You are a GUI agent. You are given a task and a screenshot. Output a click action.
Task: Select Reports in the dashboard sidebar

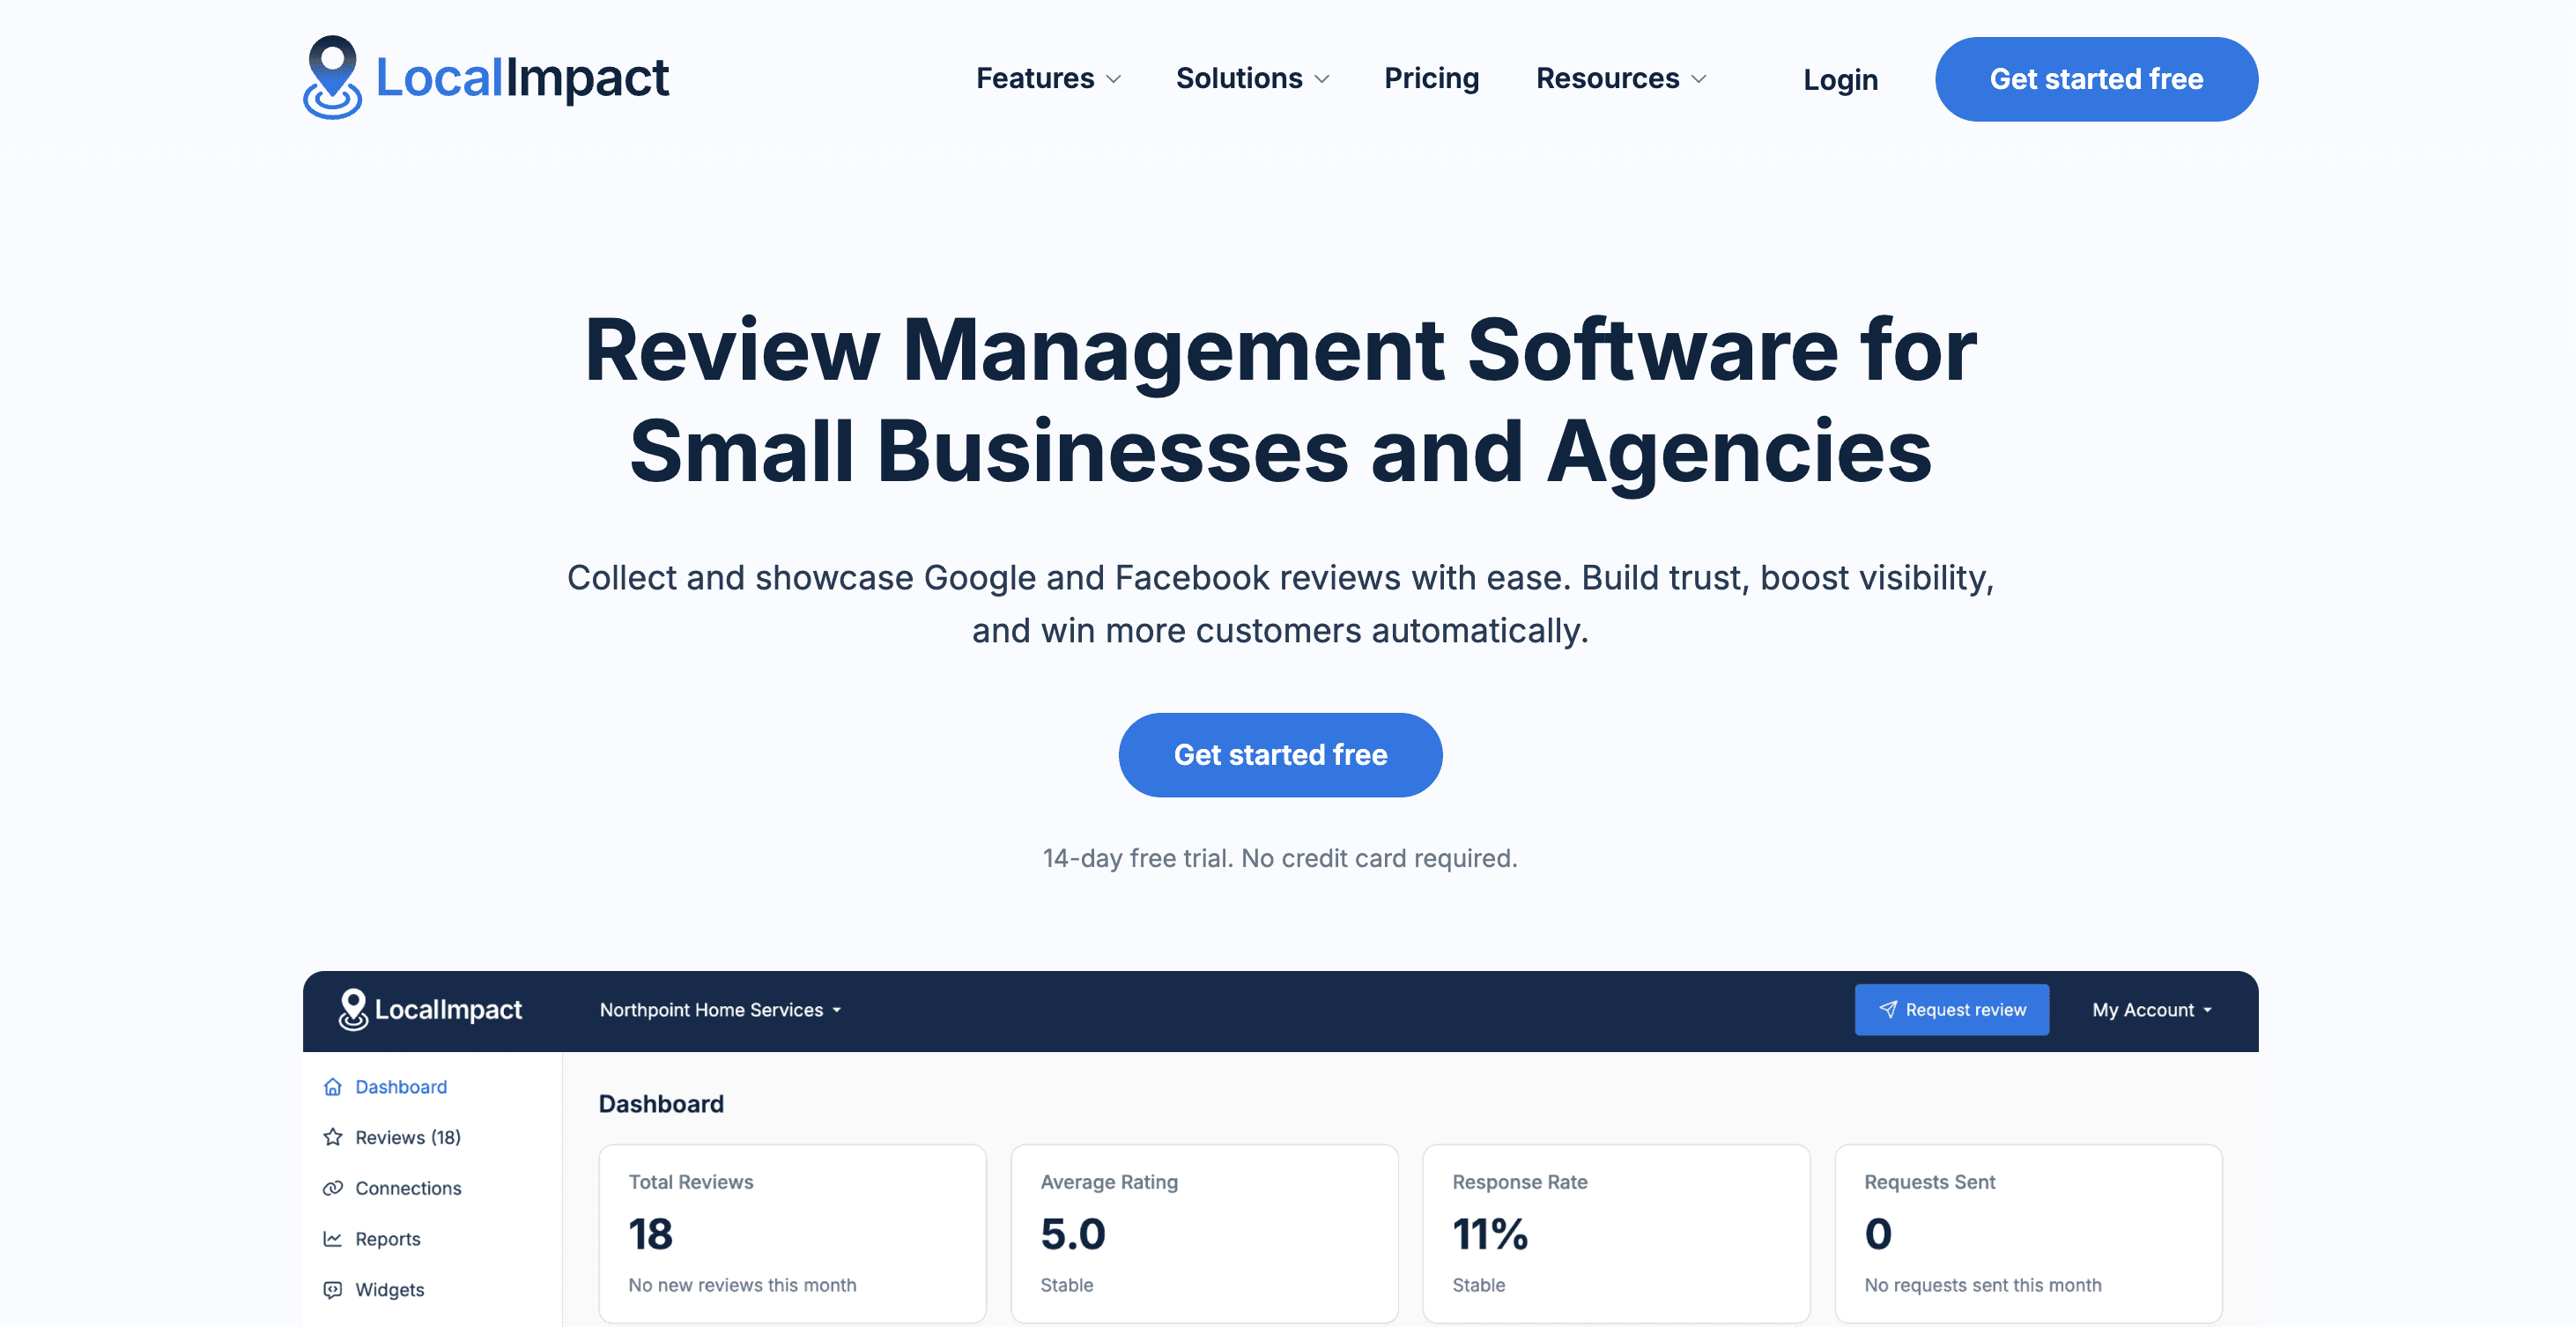point(388,1239)
